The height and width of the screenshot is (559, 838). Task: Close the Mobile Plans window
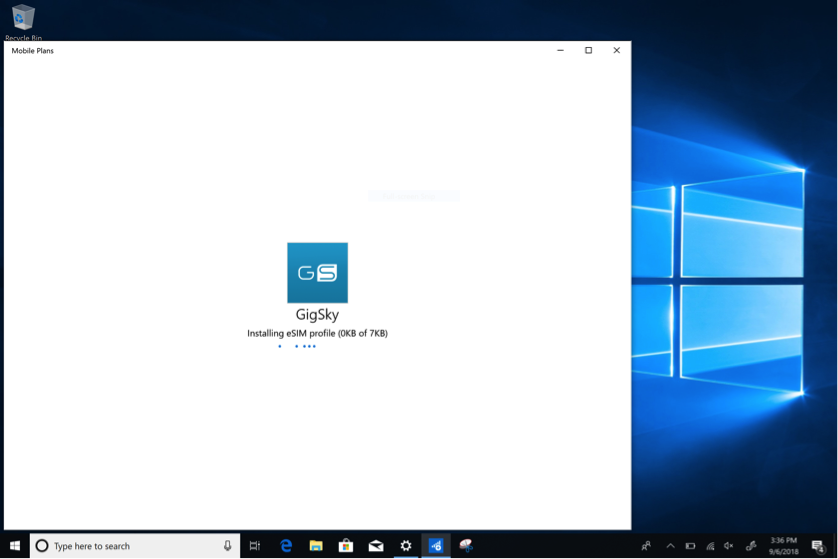click(617, 50)
